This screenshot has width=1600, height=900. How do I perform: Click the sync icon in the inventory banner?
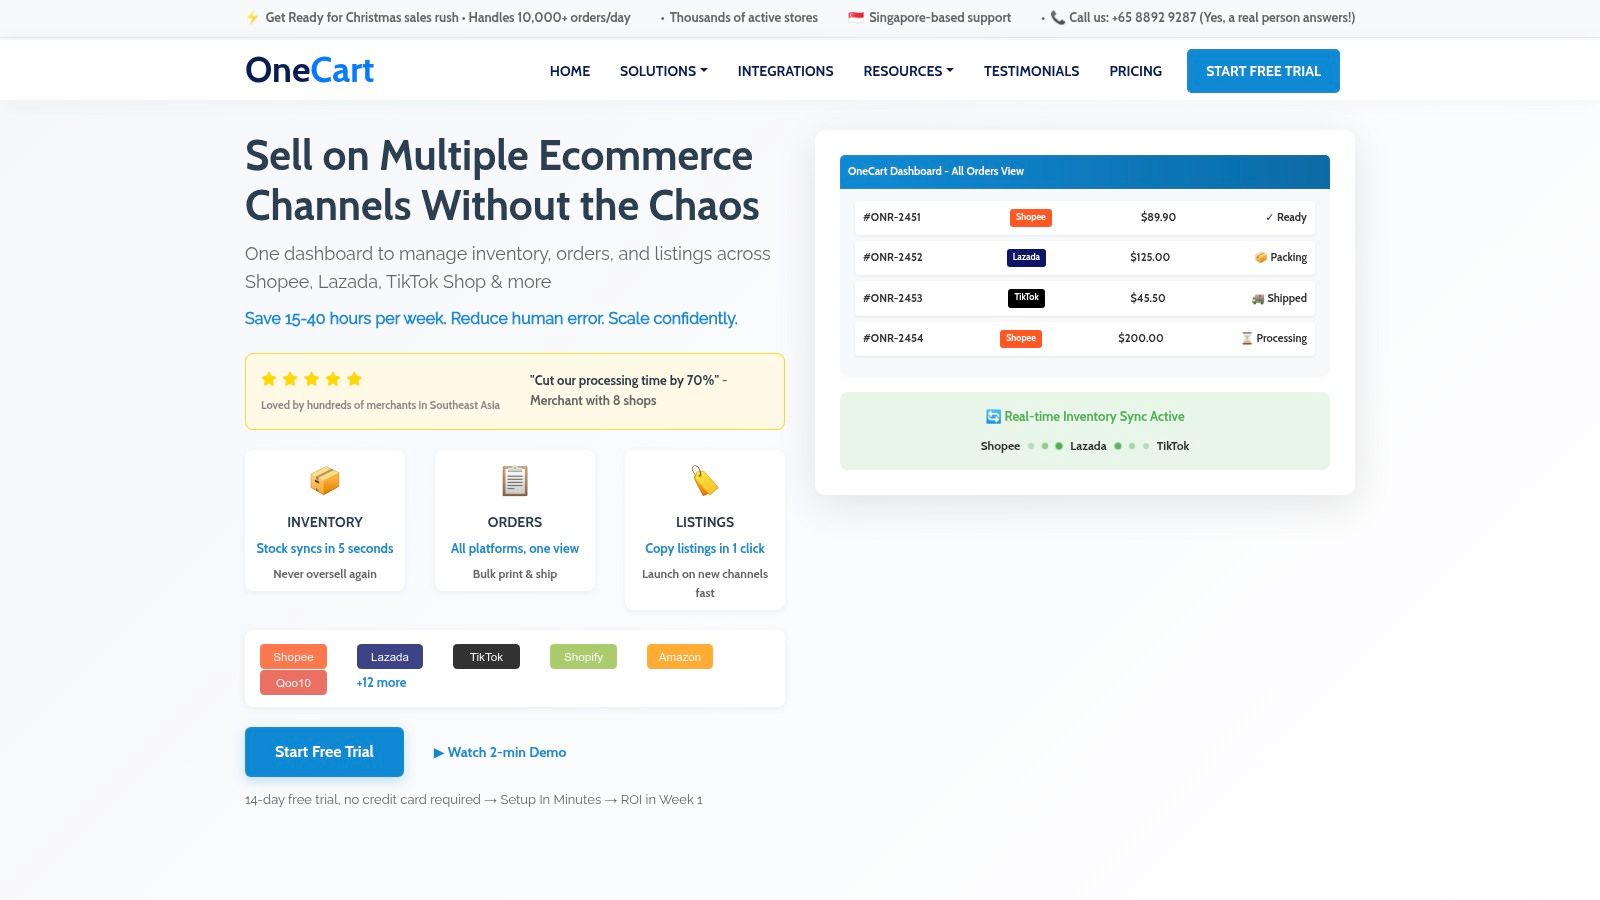point(992,416)
